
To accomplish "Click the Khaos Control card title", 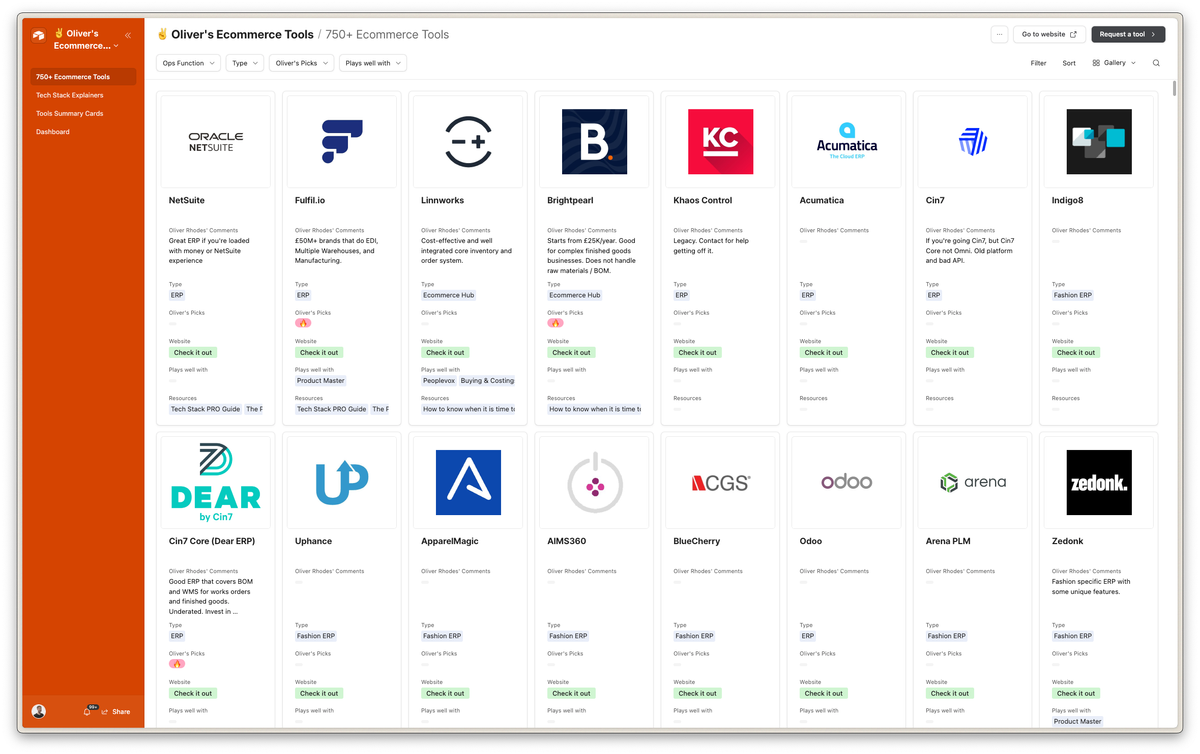I will click(703, 200).
